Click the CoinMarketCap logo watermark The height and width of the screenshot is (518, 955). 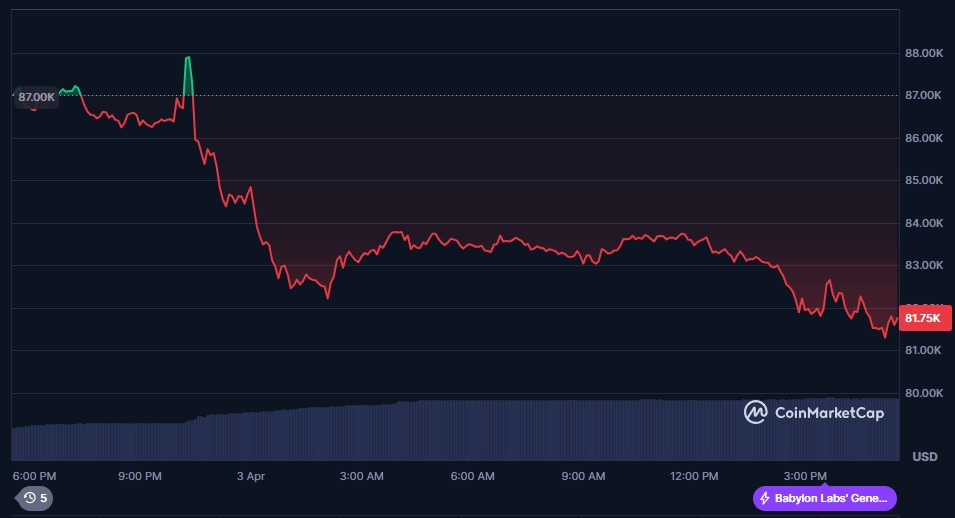pos(814,412)
